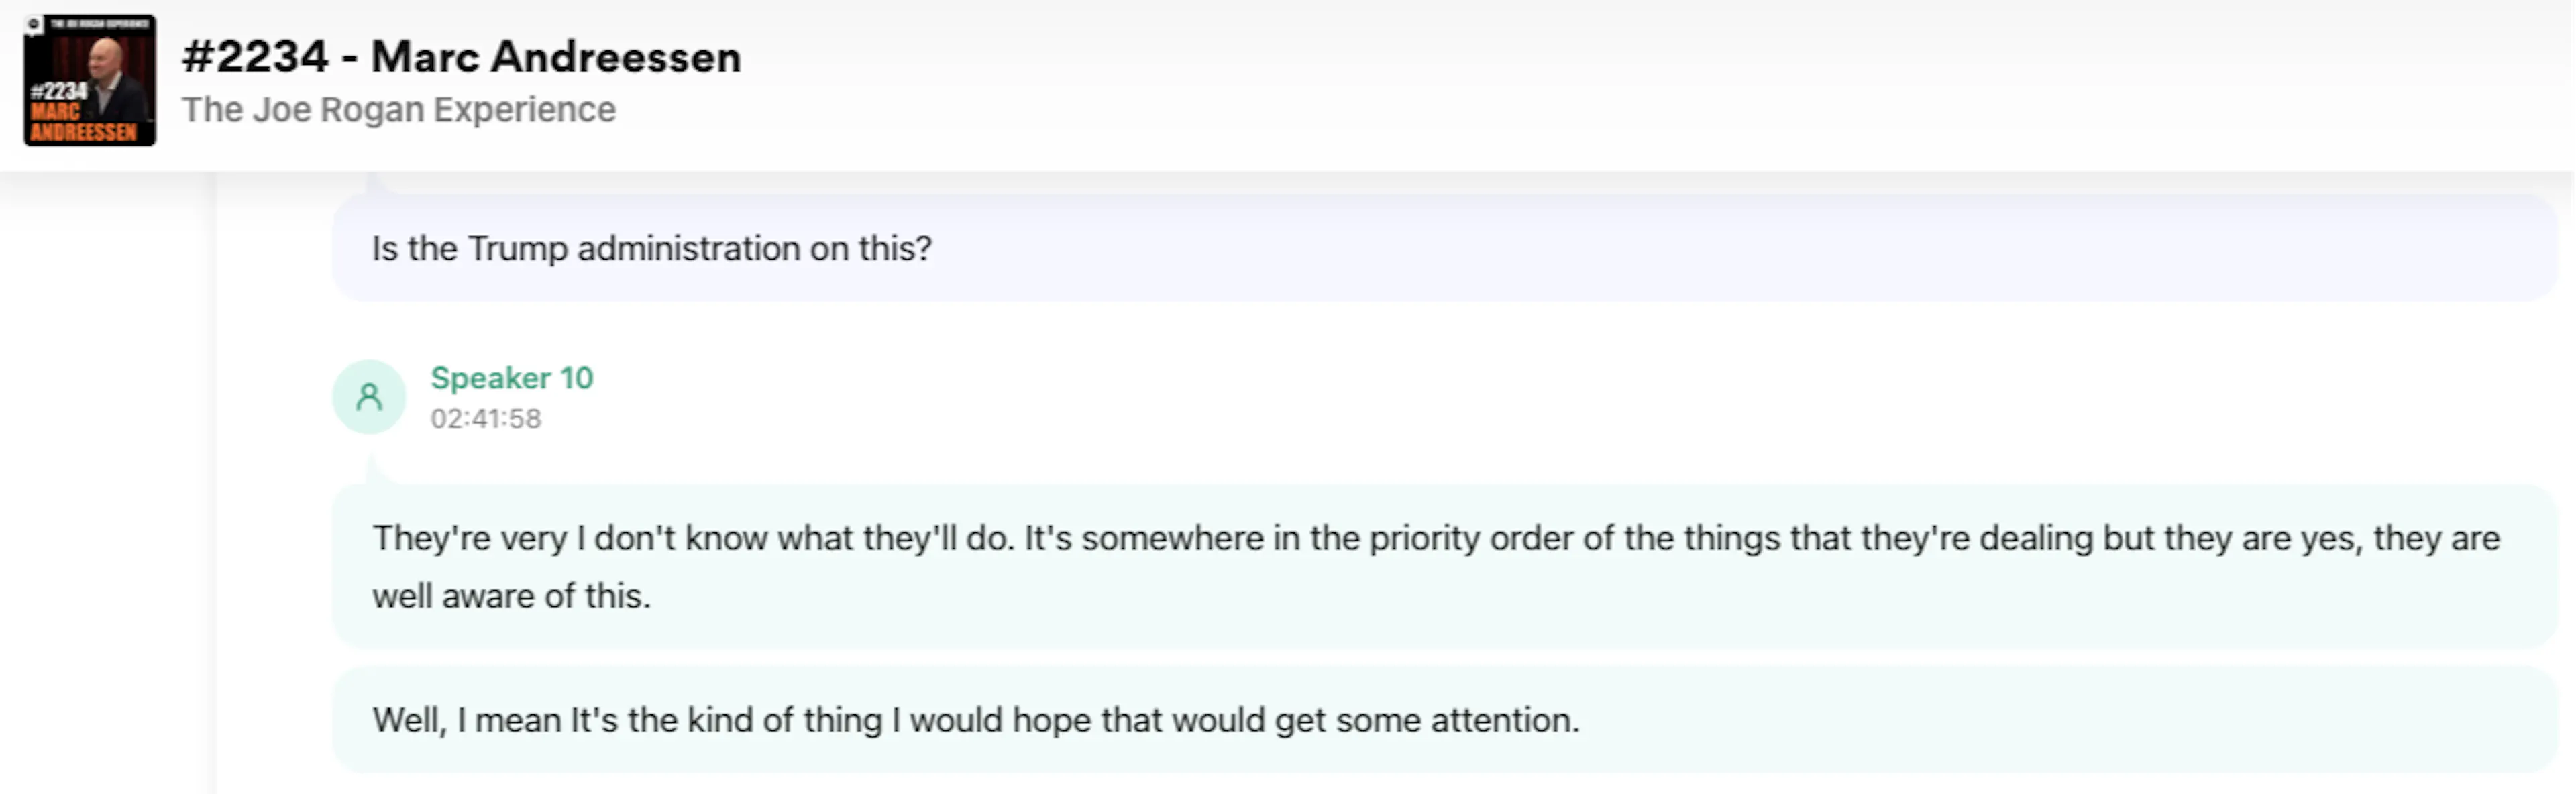This screenshot has width=2576, height=794.
Task: Click the Speaker 10 avatar icon
Action: click(x=369, y=397)
